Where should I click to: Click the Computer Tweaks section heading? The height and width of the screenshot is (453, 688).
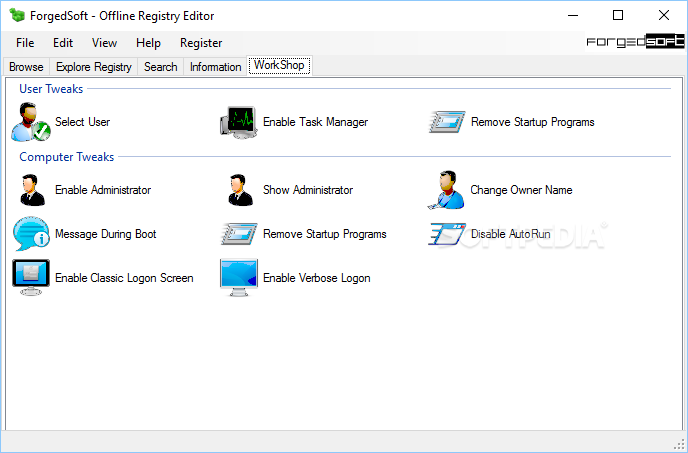tap(67, 157)
